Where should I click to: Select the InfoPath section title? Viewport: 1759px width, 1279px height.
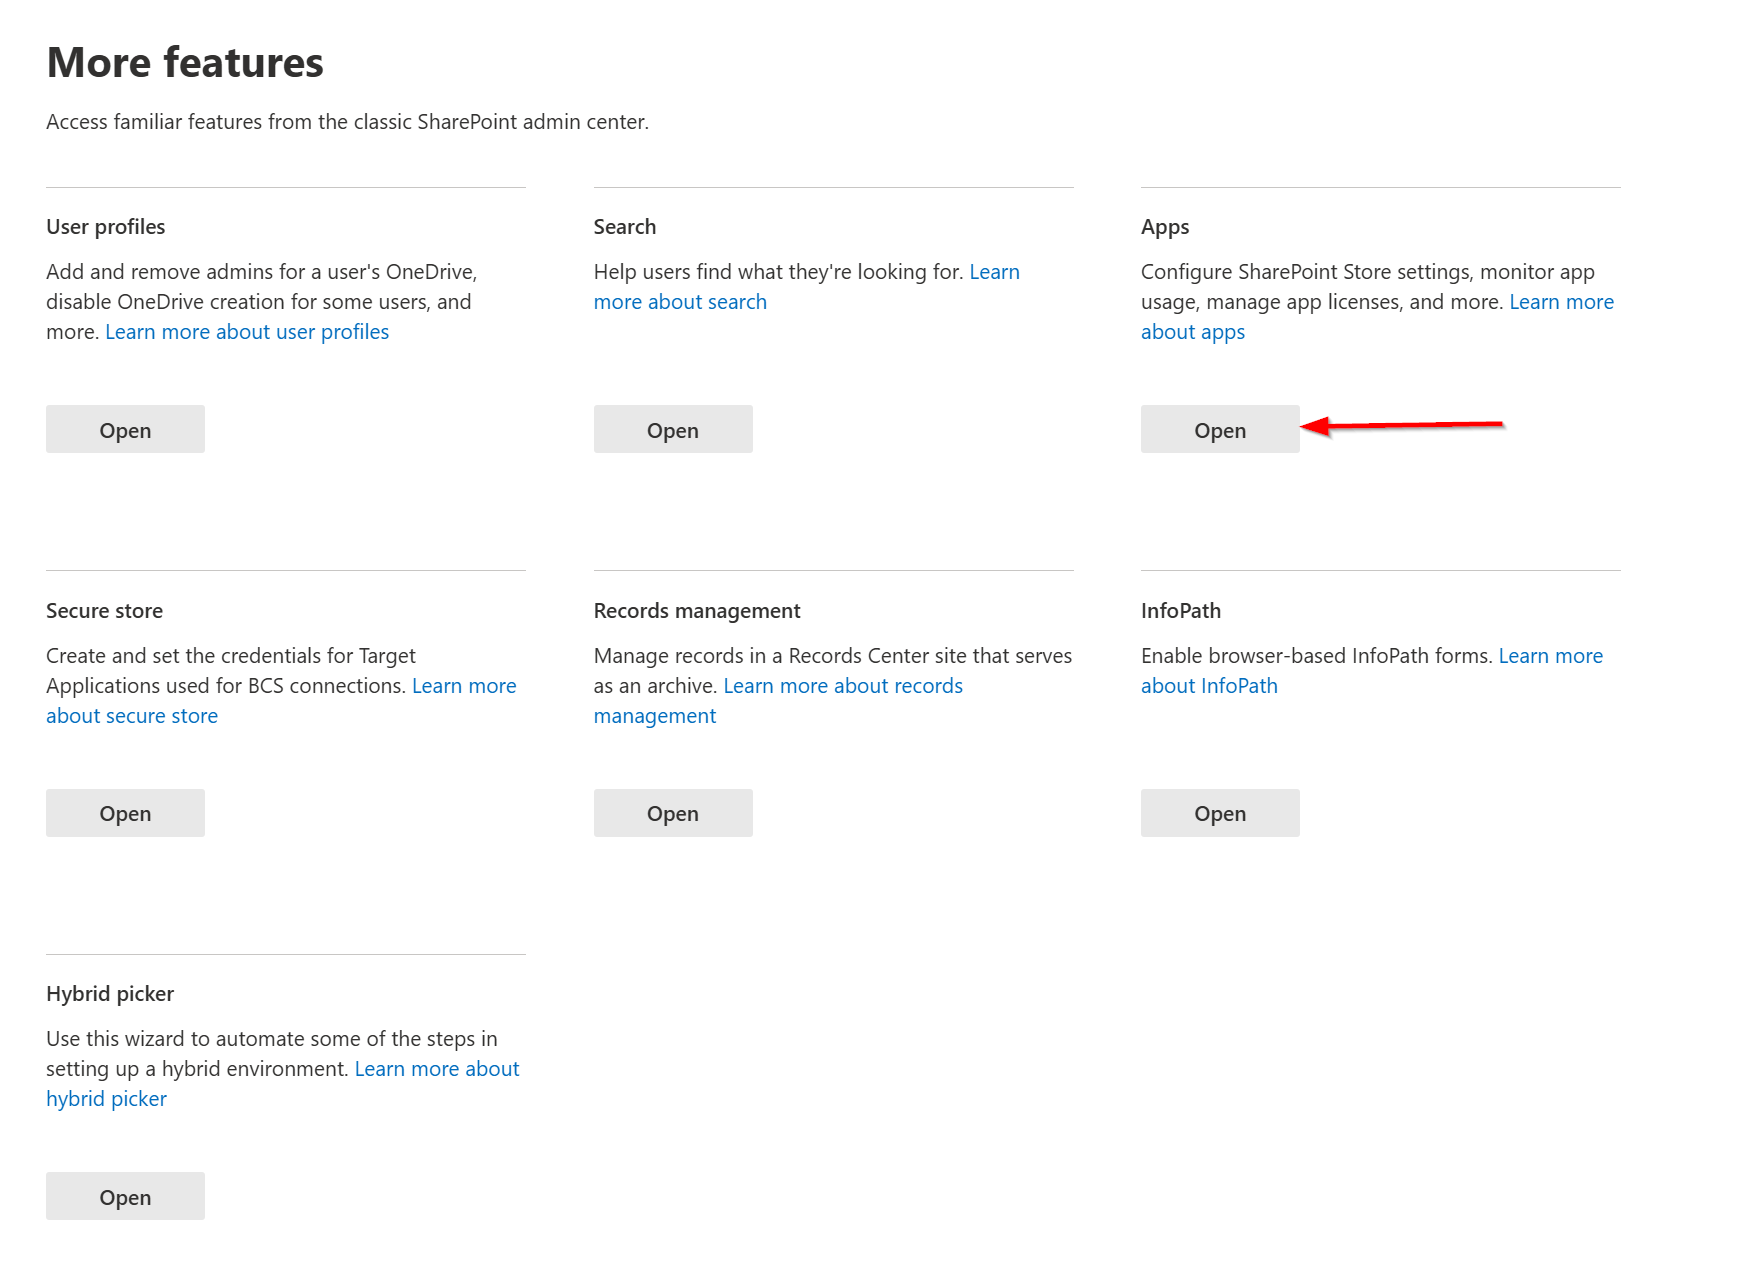1181,611
